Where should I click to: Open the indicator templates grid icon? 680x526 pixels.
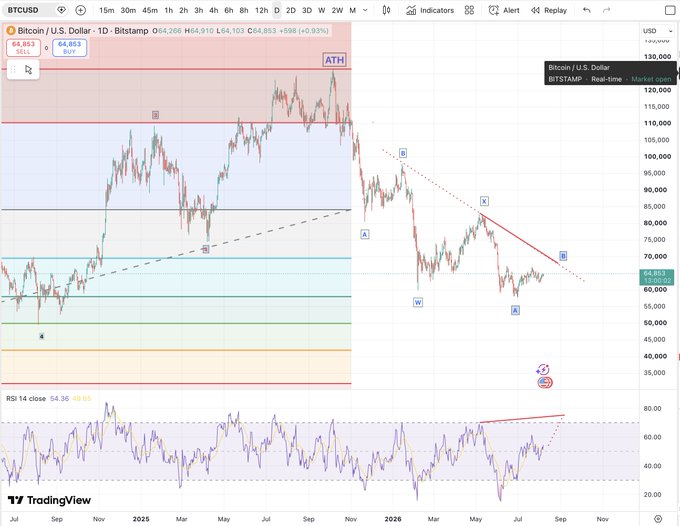tap(469, 10)
